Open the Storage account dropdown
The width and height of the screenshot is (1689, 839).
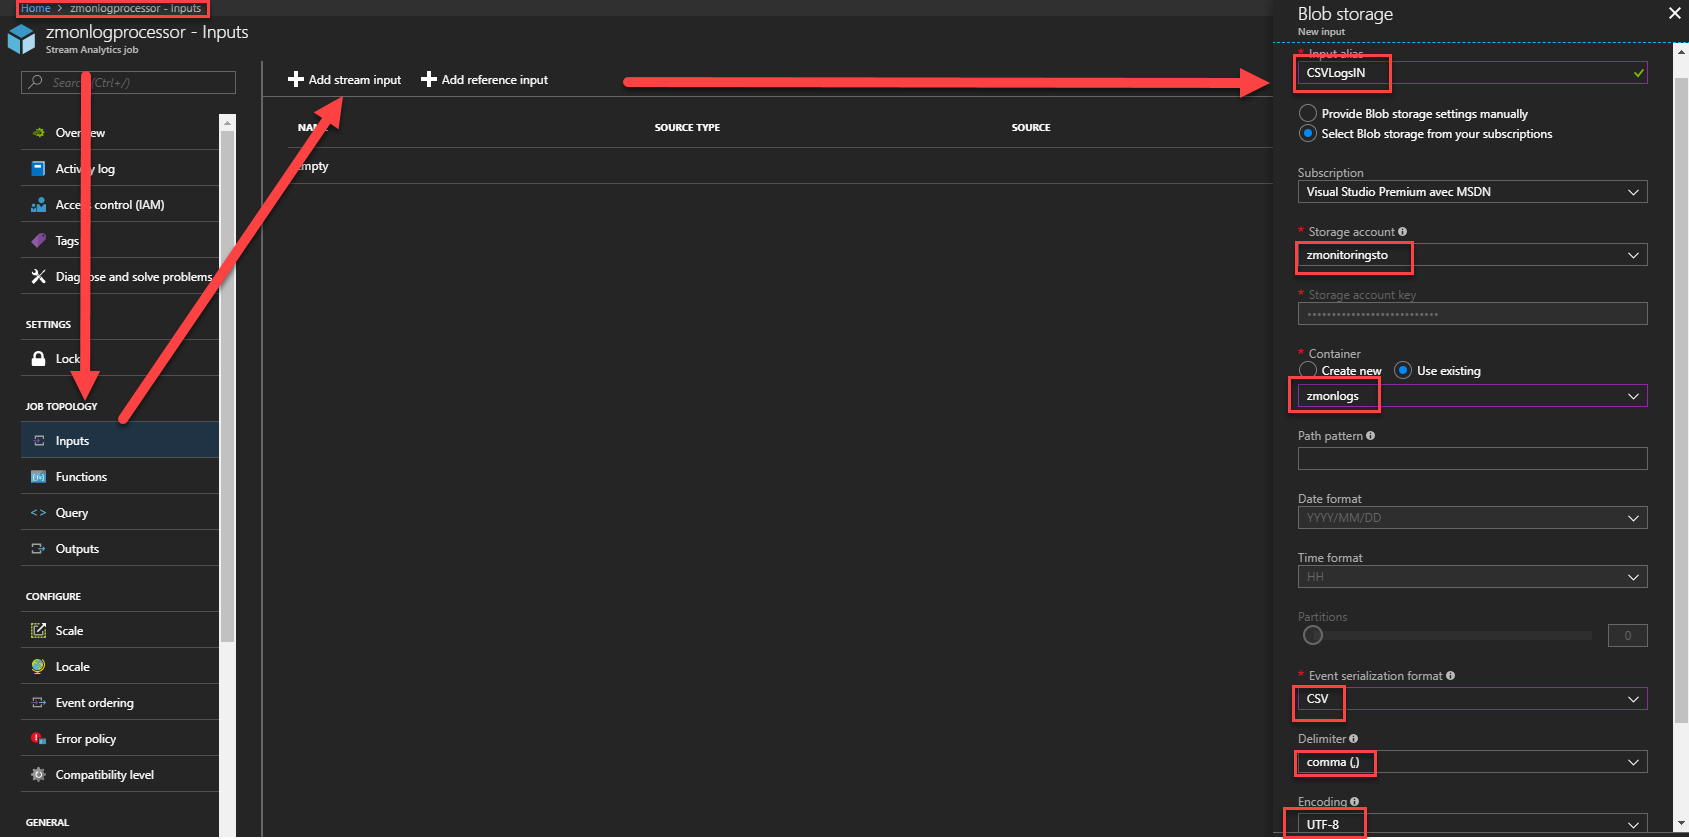(x=1472, y=255)
